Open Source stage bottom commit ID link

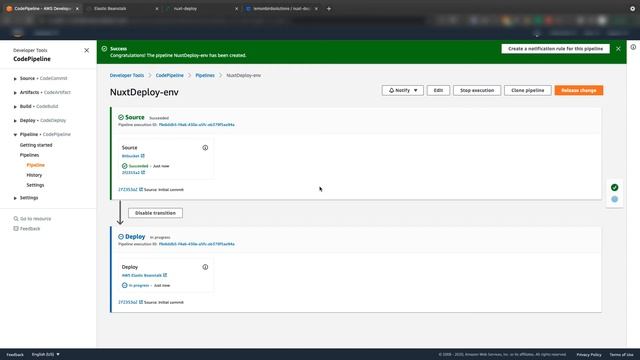point(128,189)
